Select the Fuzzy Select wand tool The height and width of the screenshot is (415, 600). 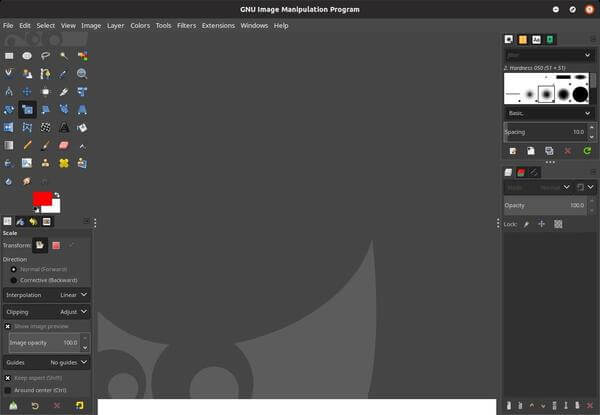(x=64, y=56)
